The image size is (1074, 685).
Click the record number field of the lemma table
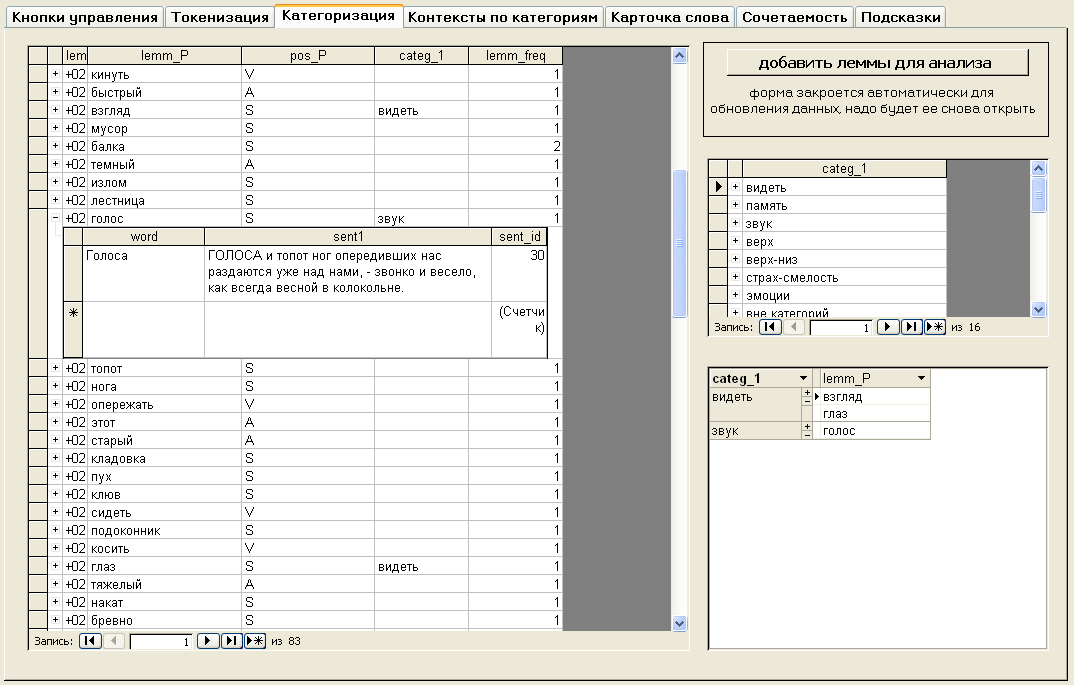pos(160,642)
